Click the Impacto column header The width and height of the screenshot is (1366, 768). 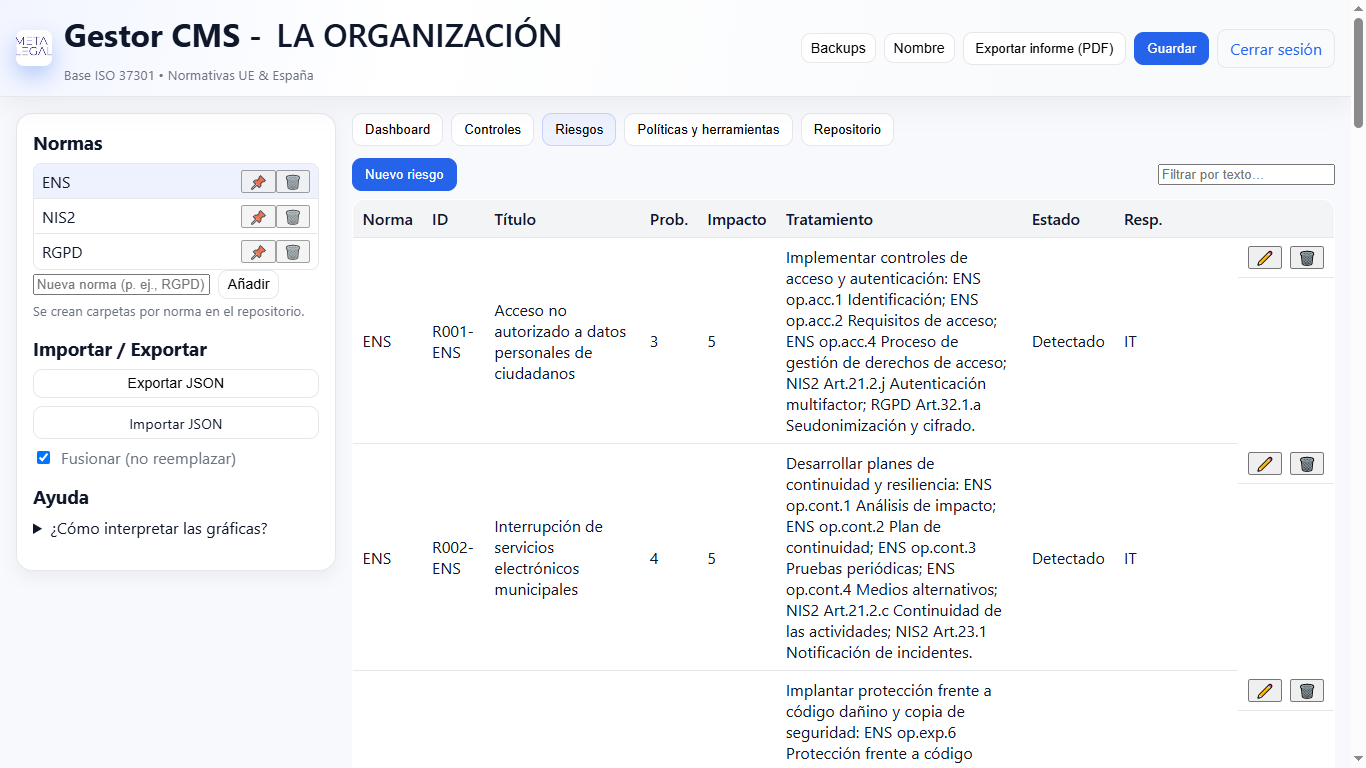tap(737, 219)
